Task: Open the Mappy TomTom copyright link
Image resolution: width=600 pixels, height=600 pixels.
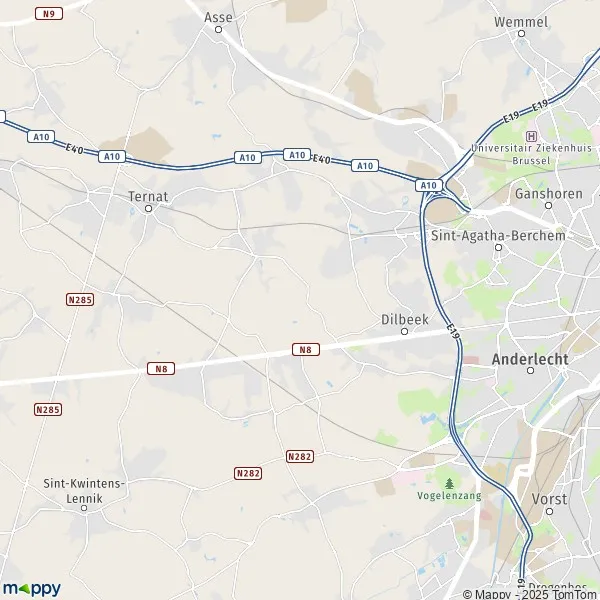Action: click(x=531, y=595)
